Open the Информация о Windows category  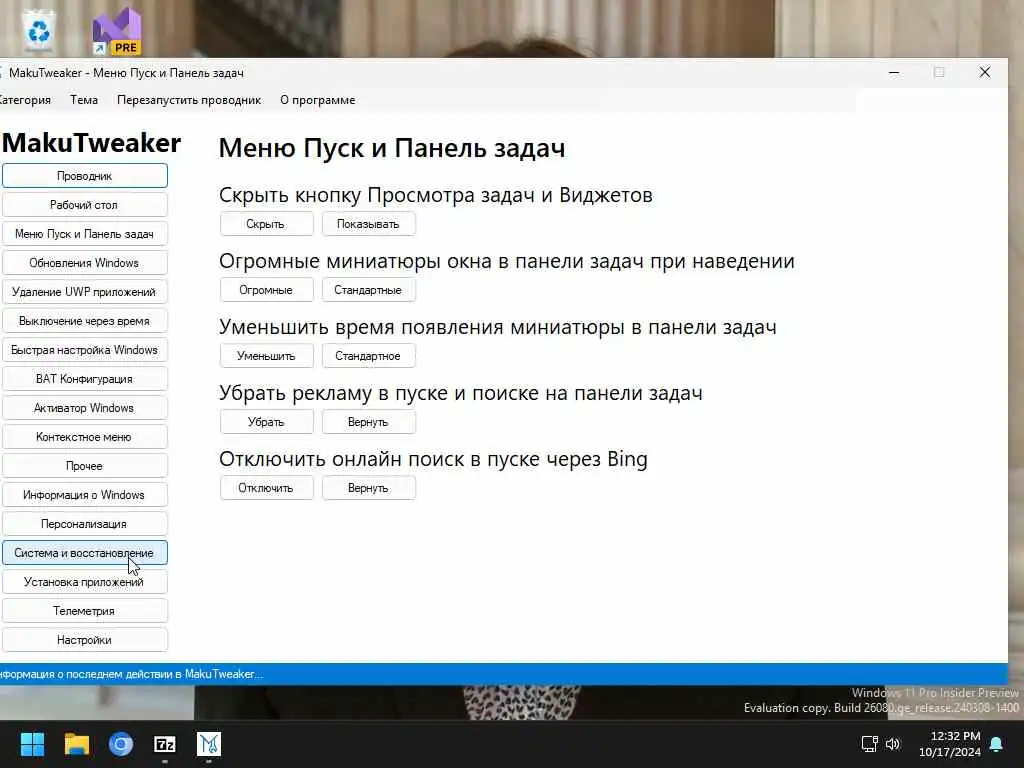tap(85, 495)
